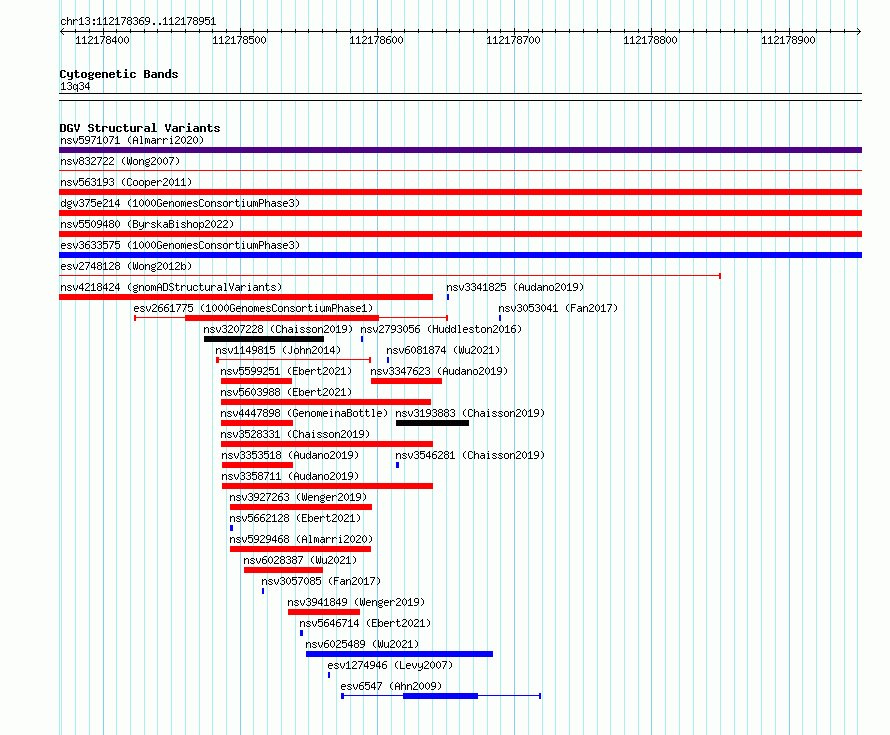
Task: Click the nsv5509480 (ByrskaBishop2022) label
Action: point(147,224)
